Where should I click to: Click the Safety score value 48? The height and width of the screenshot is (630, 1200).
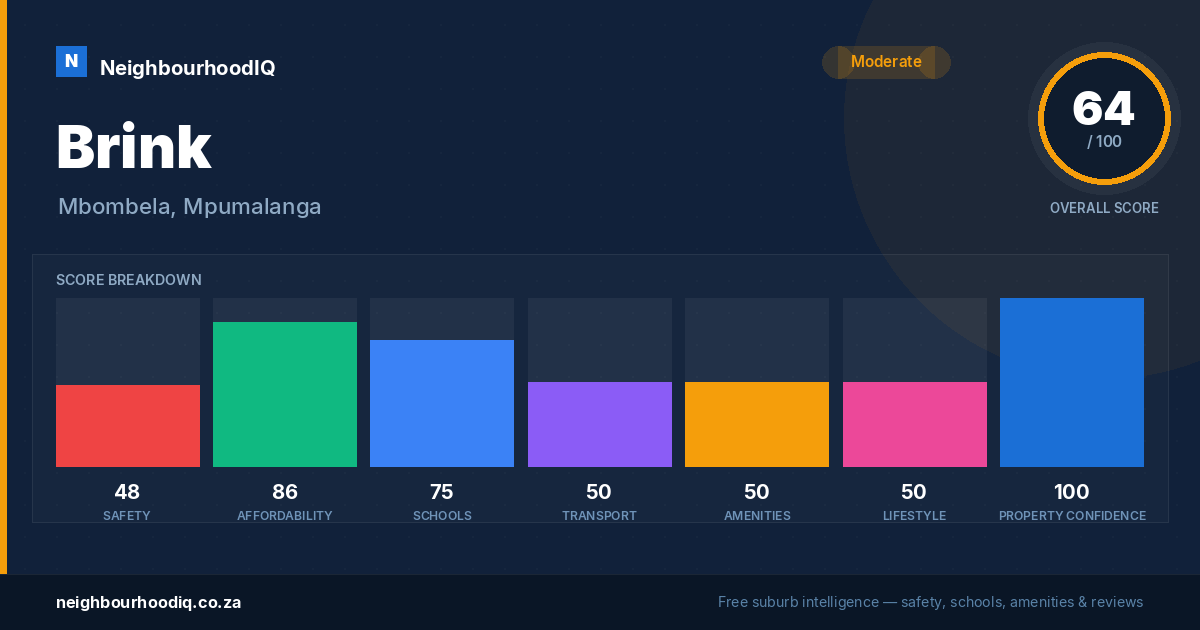127,492
